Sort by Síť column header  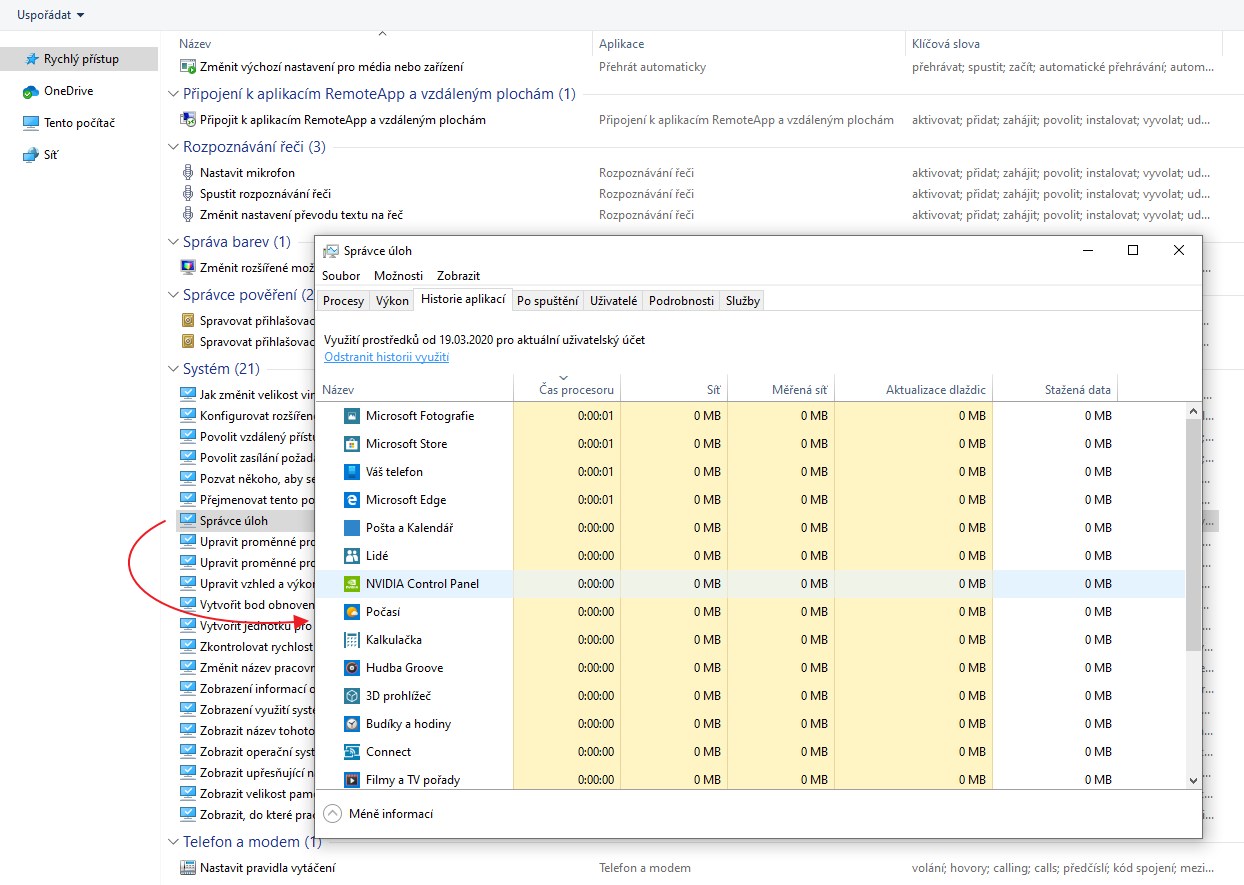click(674, 389)
